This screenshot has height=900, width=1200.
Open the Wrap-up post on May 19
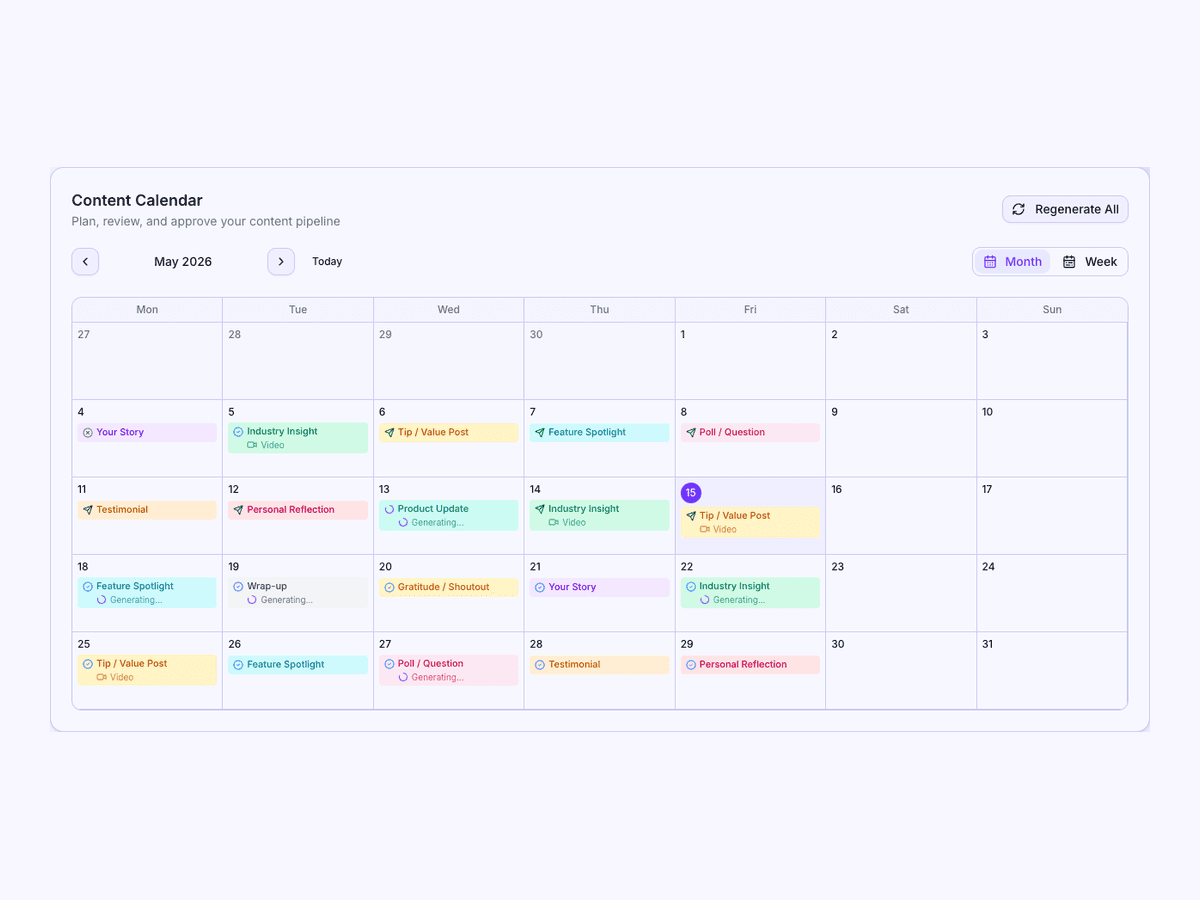[x=298, y=593]
